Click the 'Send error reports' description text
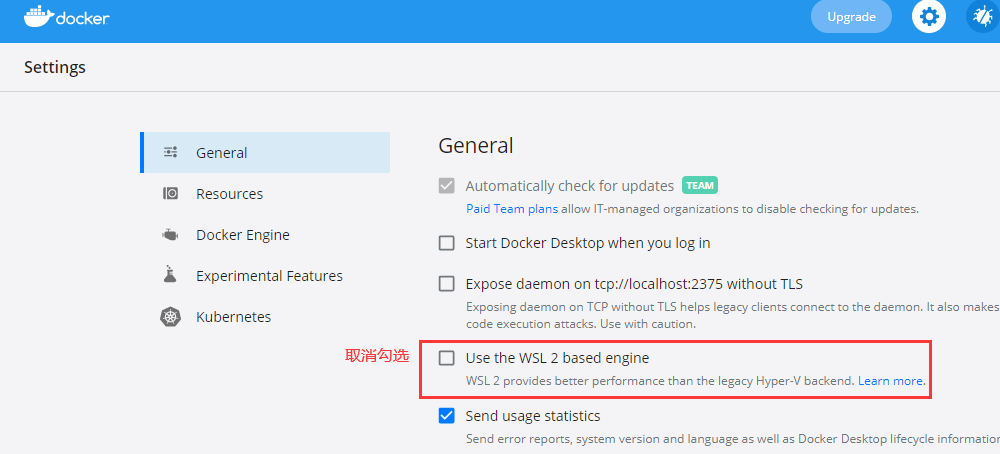 pyautogui.click(x=733, y=439)
